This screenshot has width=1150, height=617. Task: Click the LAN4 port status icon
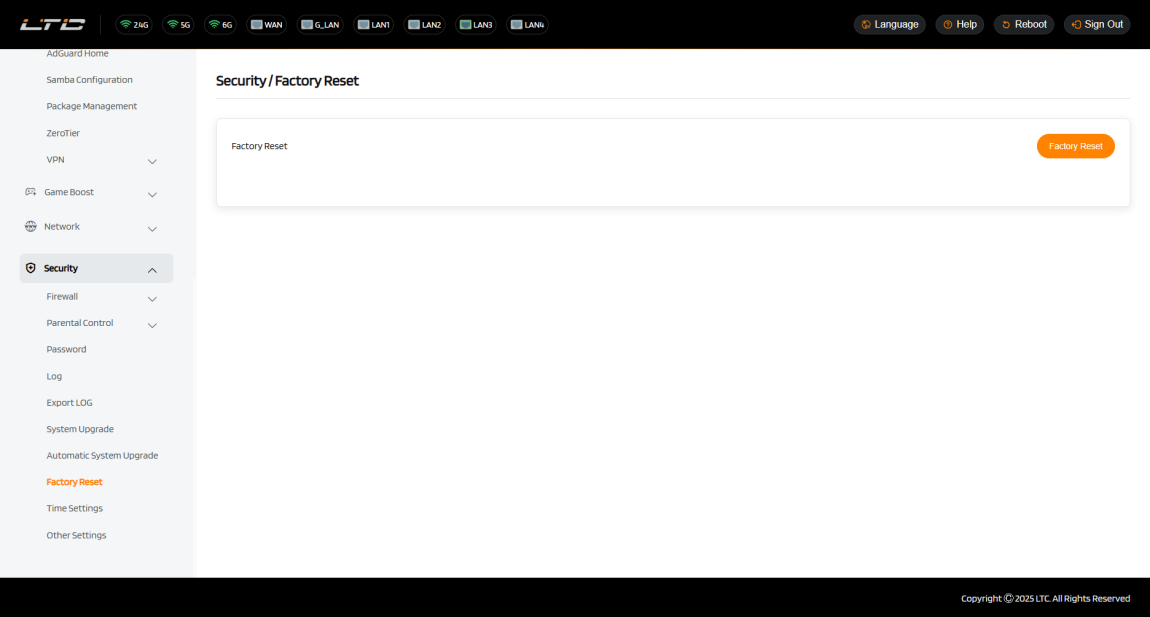pos(527,24)
